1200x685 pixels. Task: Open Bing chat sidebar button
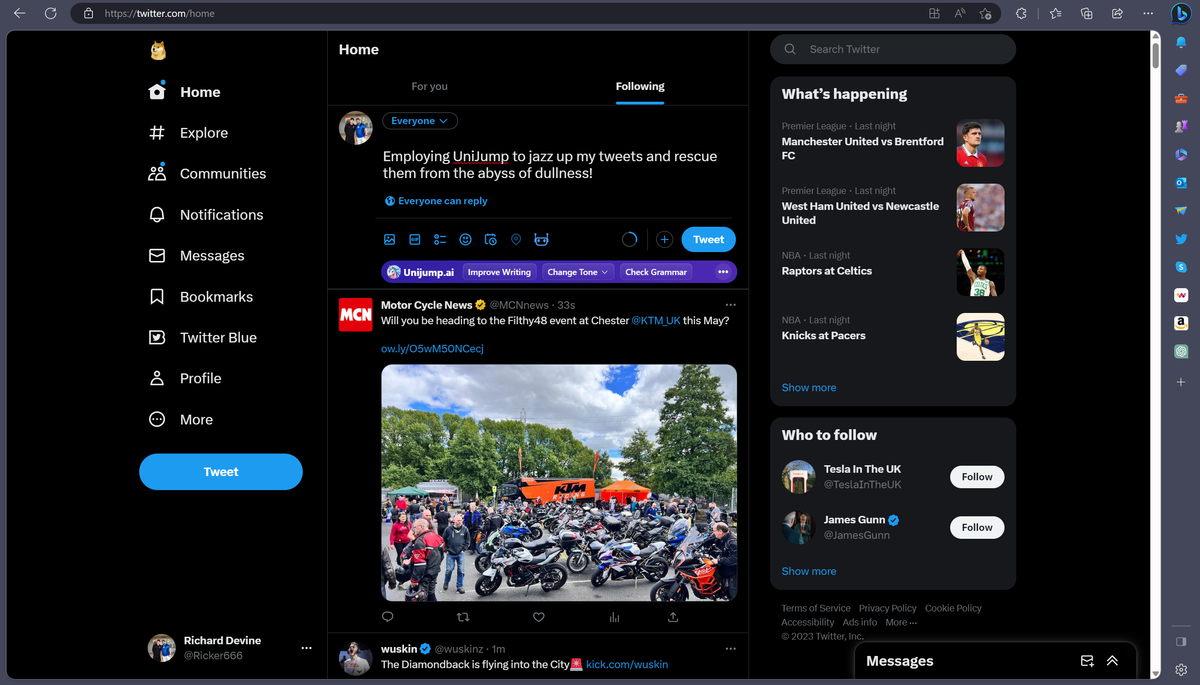pyautogui.click(x=1181, y=14)
